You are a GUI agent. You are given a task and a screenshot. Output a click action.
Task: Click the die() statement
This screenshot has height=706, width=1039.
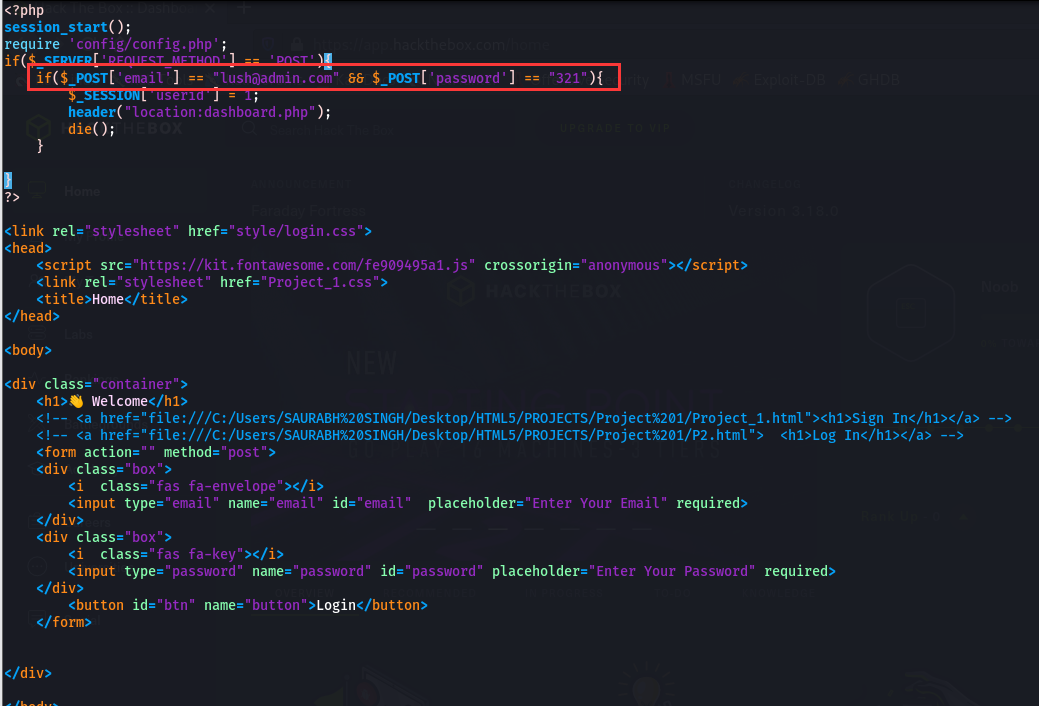click(x=92, y=129)
